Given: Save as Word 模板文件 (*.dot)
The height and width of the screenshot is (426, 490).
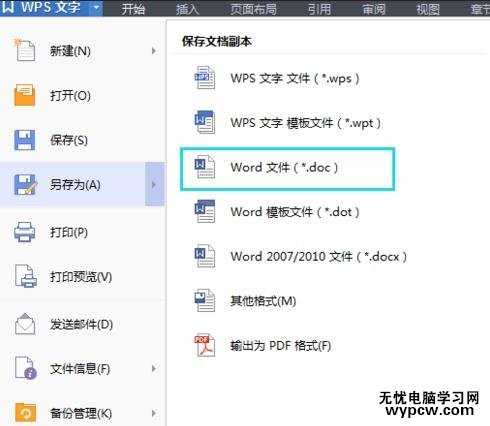Looking at the screenshot, I should [295, 212].
